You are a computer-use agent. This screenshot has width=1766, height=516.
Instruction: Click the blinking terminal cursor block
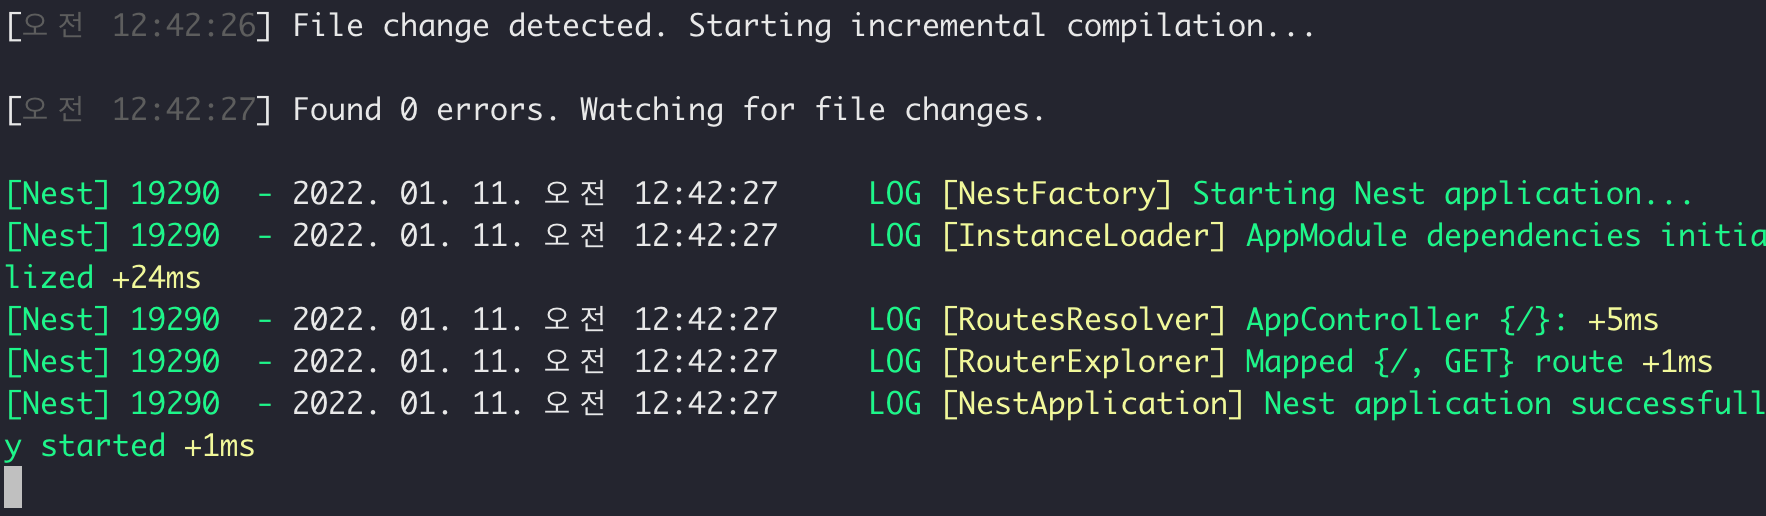[x=13, y=487]
